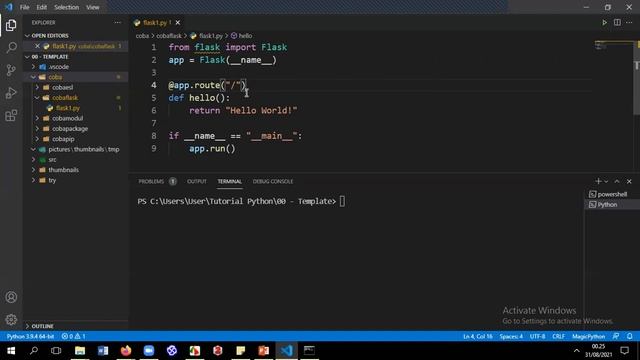Image resolution: width=640 pixels, height=360 pixels.
Task: Create a new terminal with plus icon
Action: pos(598,181)
